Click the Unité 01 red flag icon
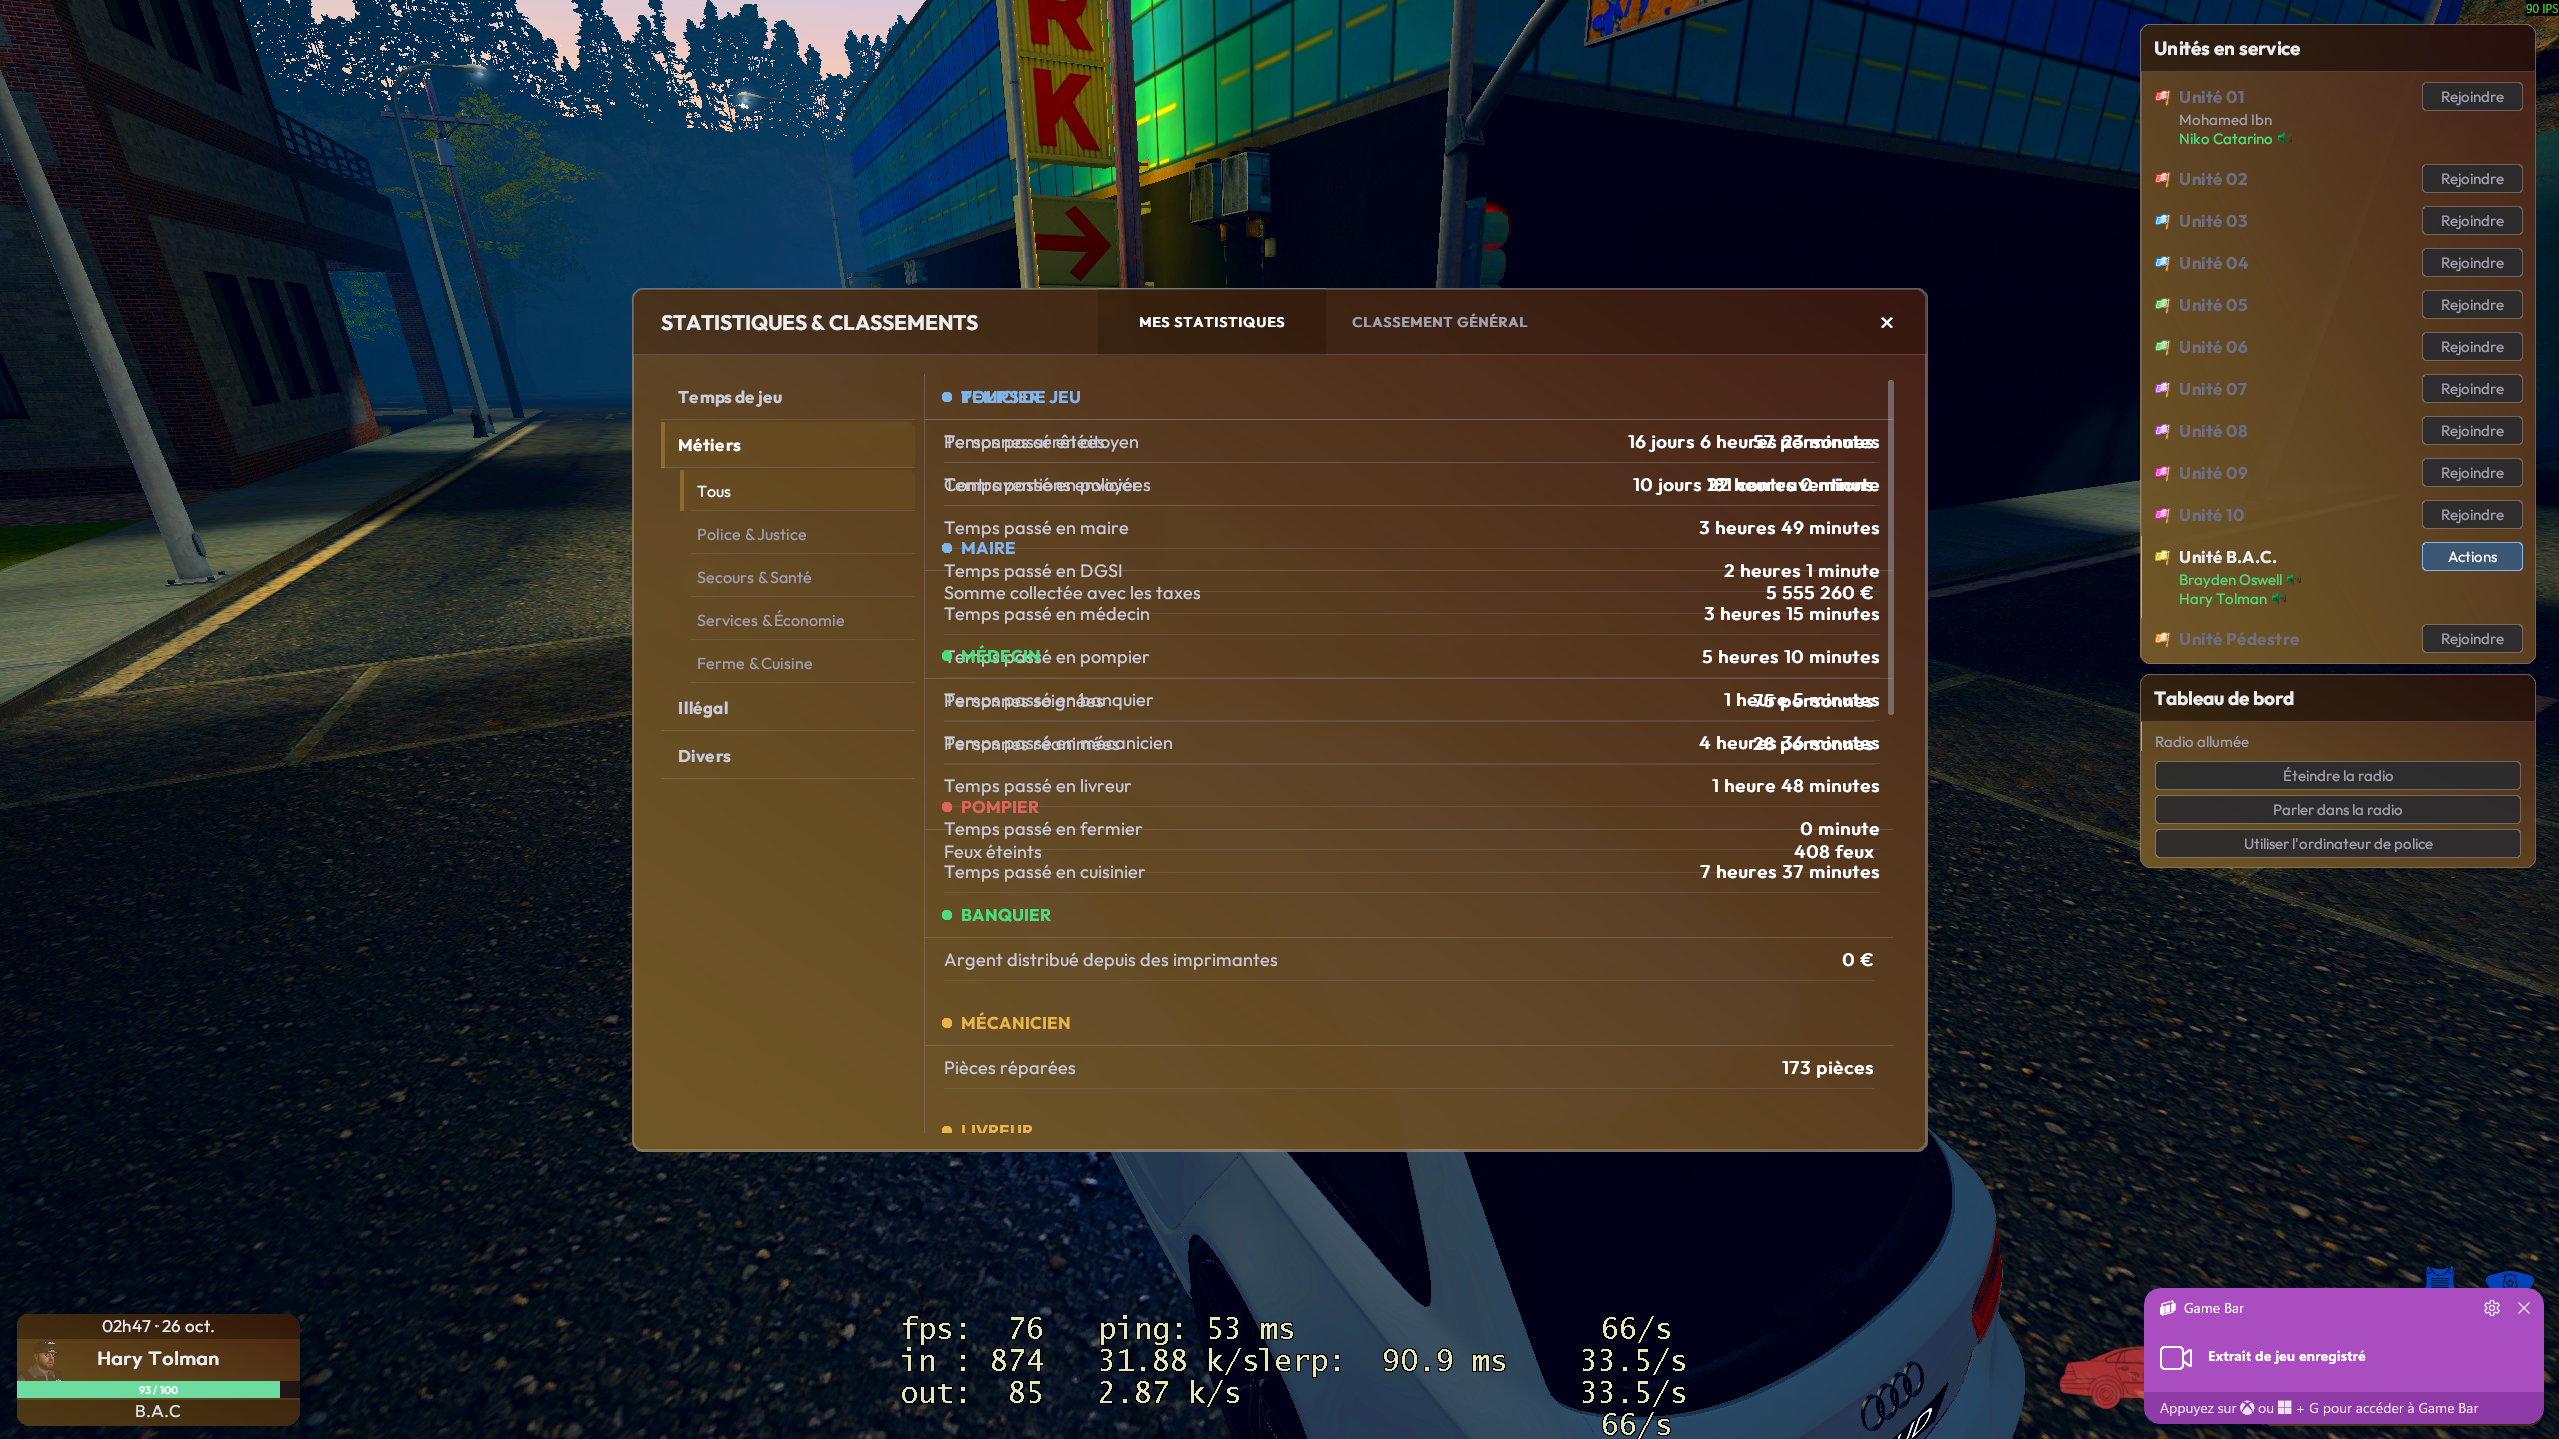 2162,97
